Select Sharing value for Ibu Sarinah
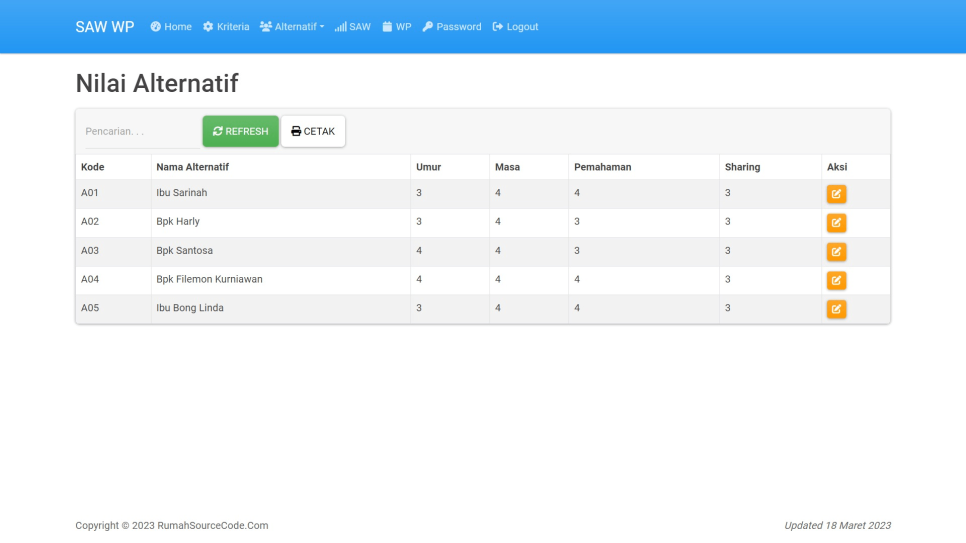Screen dimensions: 966x543 [x=728, y=193]
